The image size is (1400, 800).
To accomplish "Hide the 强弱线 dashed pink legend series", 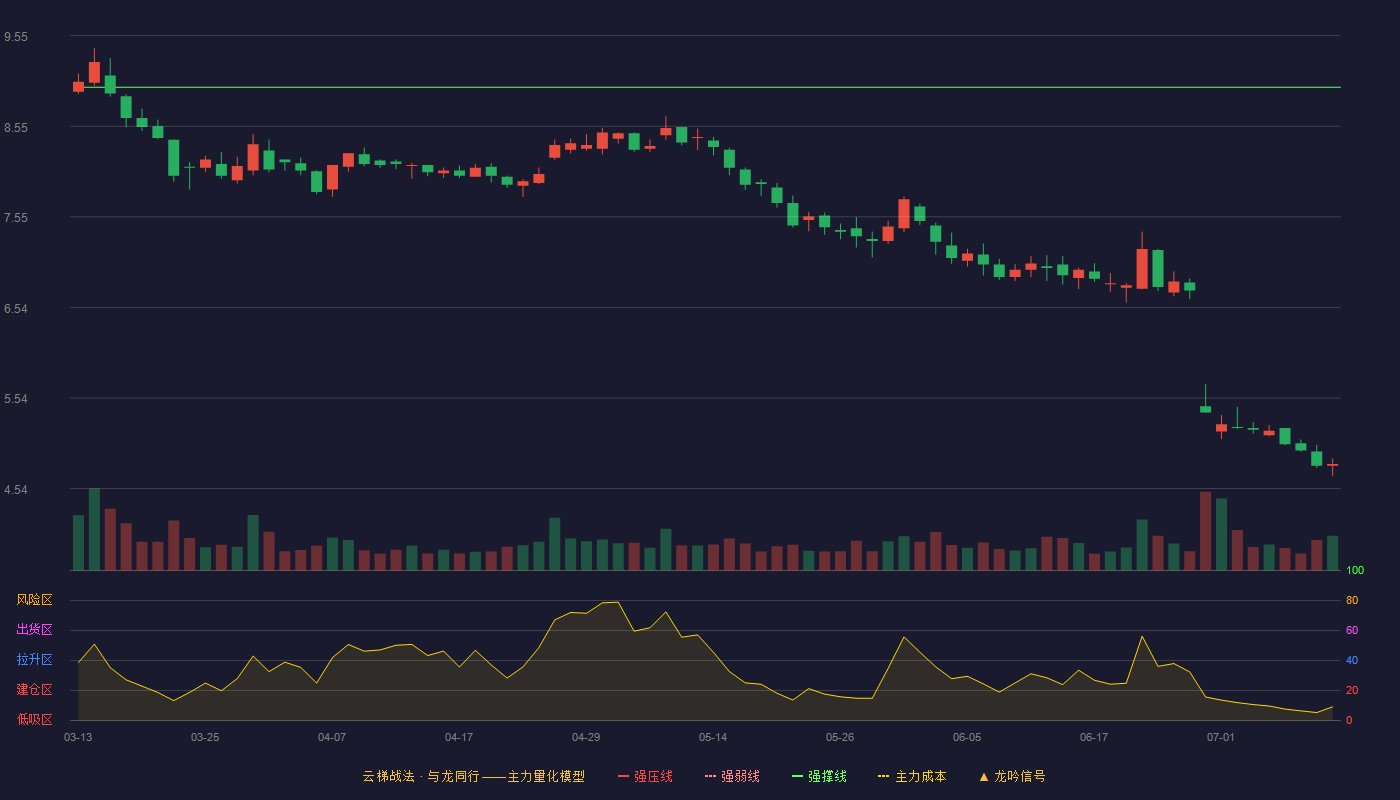I will [732, 776].
